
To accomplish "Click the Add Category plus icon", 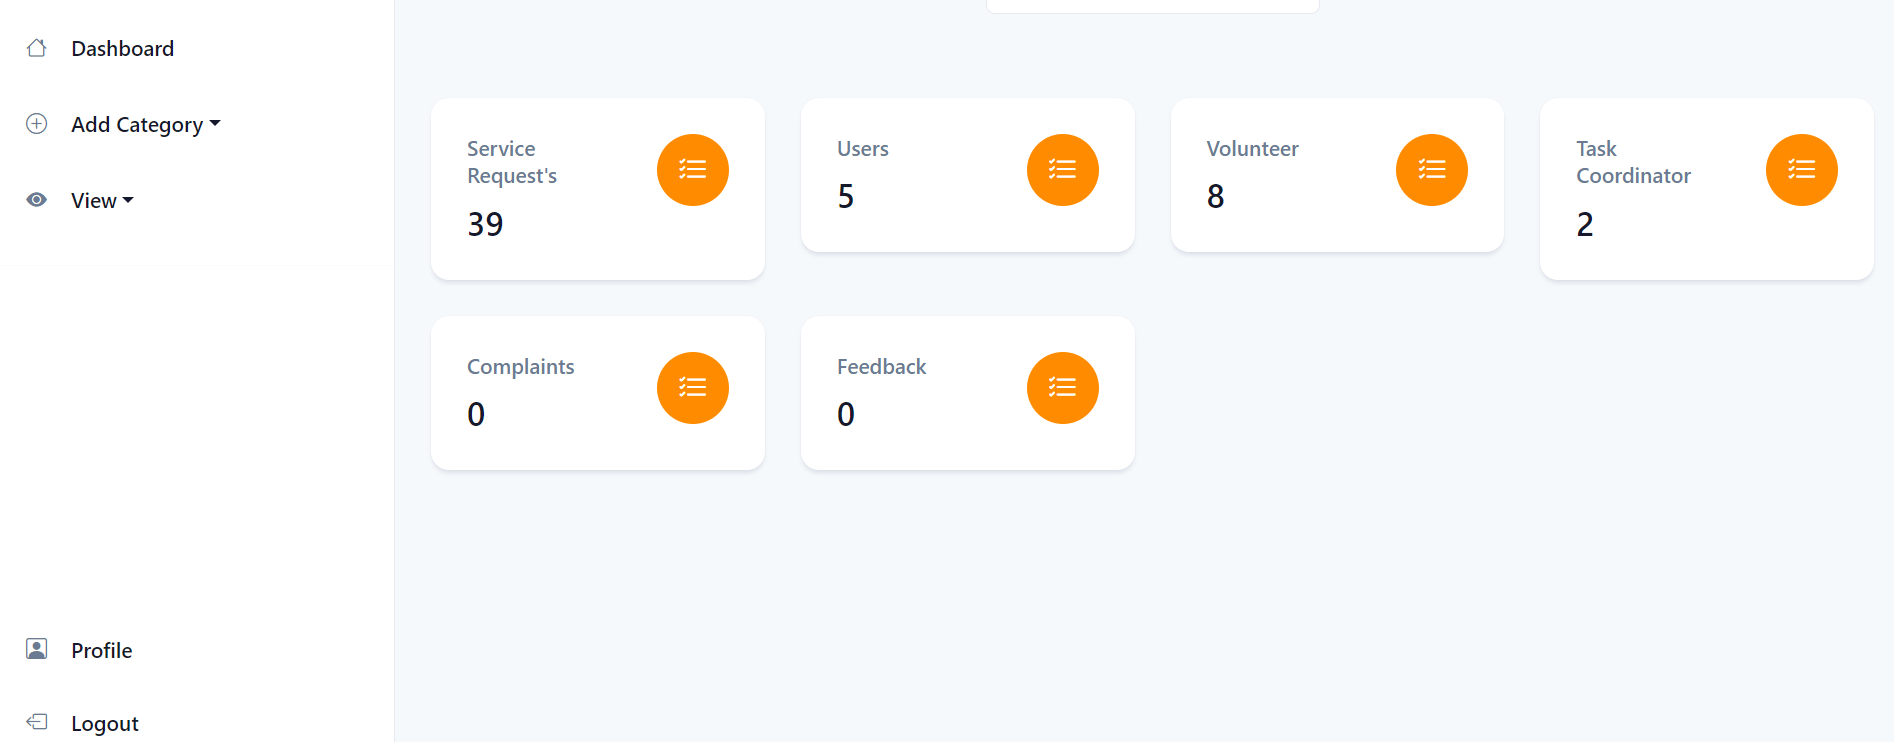I will (37, 124).
